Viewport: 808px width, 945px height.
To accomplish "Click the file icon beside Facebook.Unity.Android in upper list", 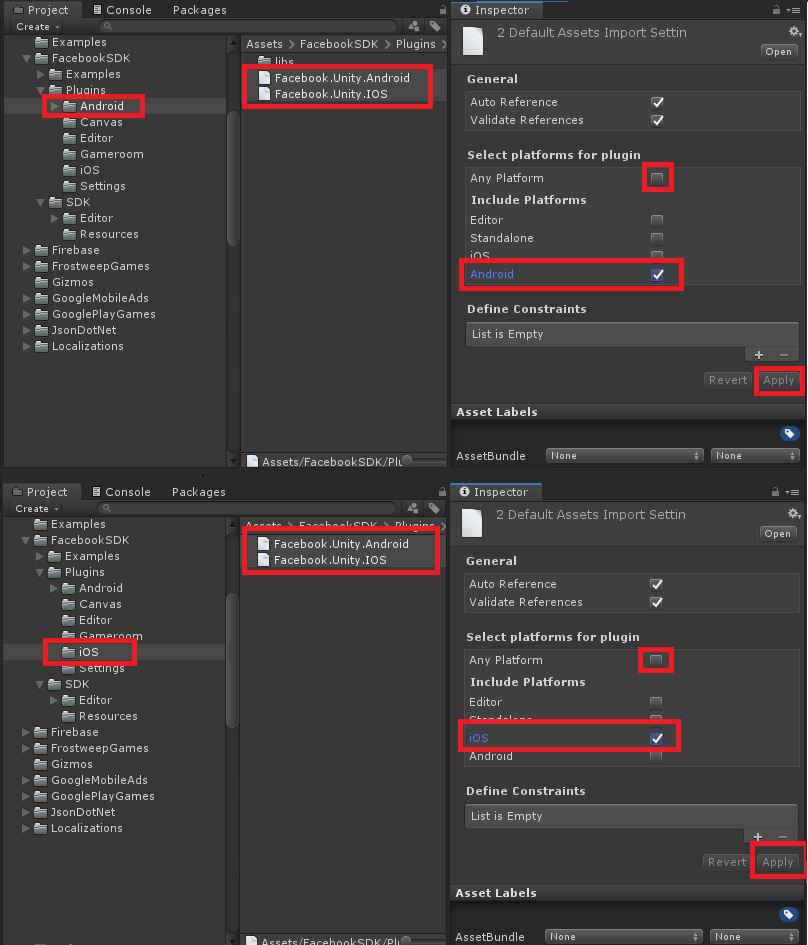I will (264, 78).
